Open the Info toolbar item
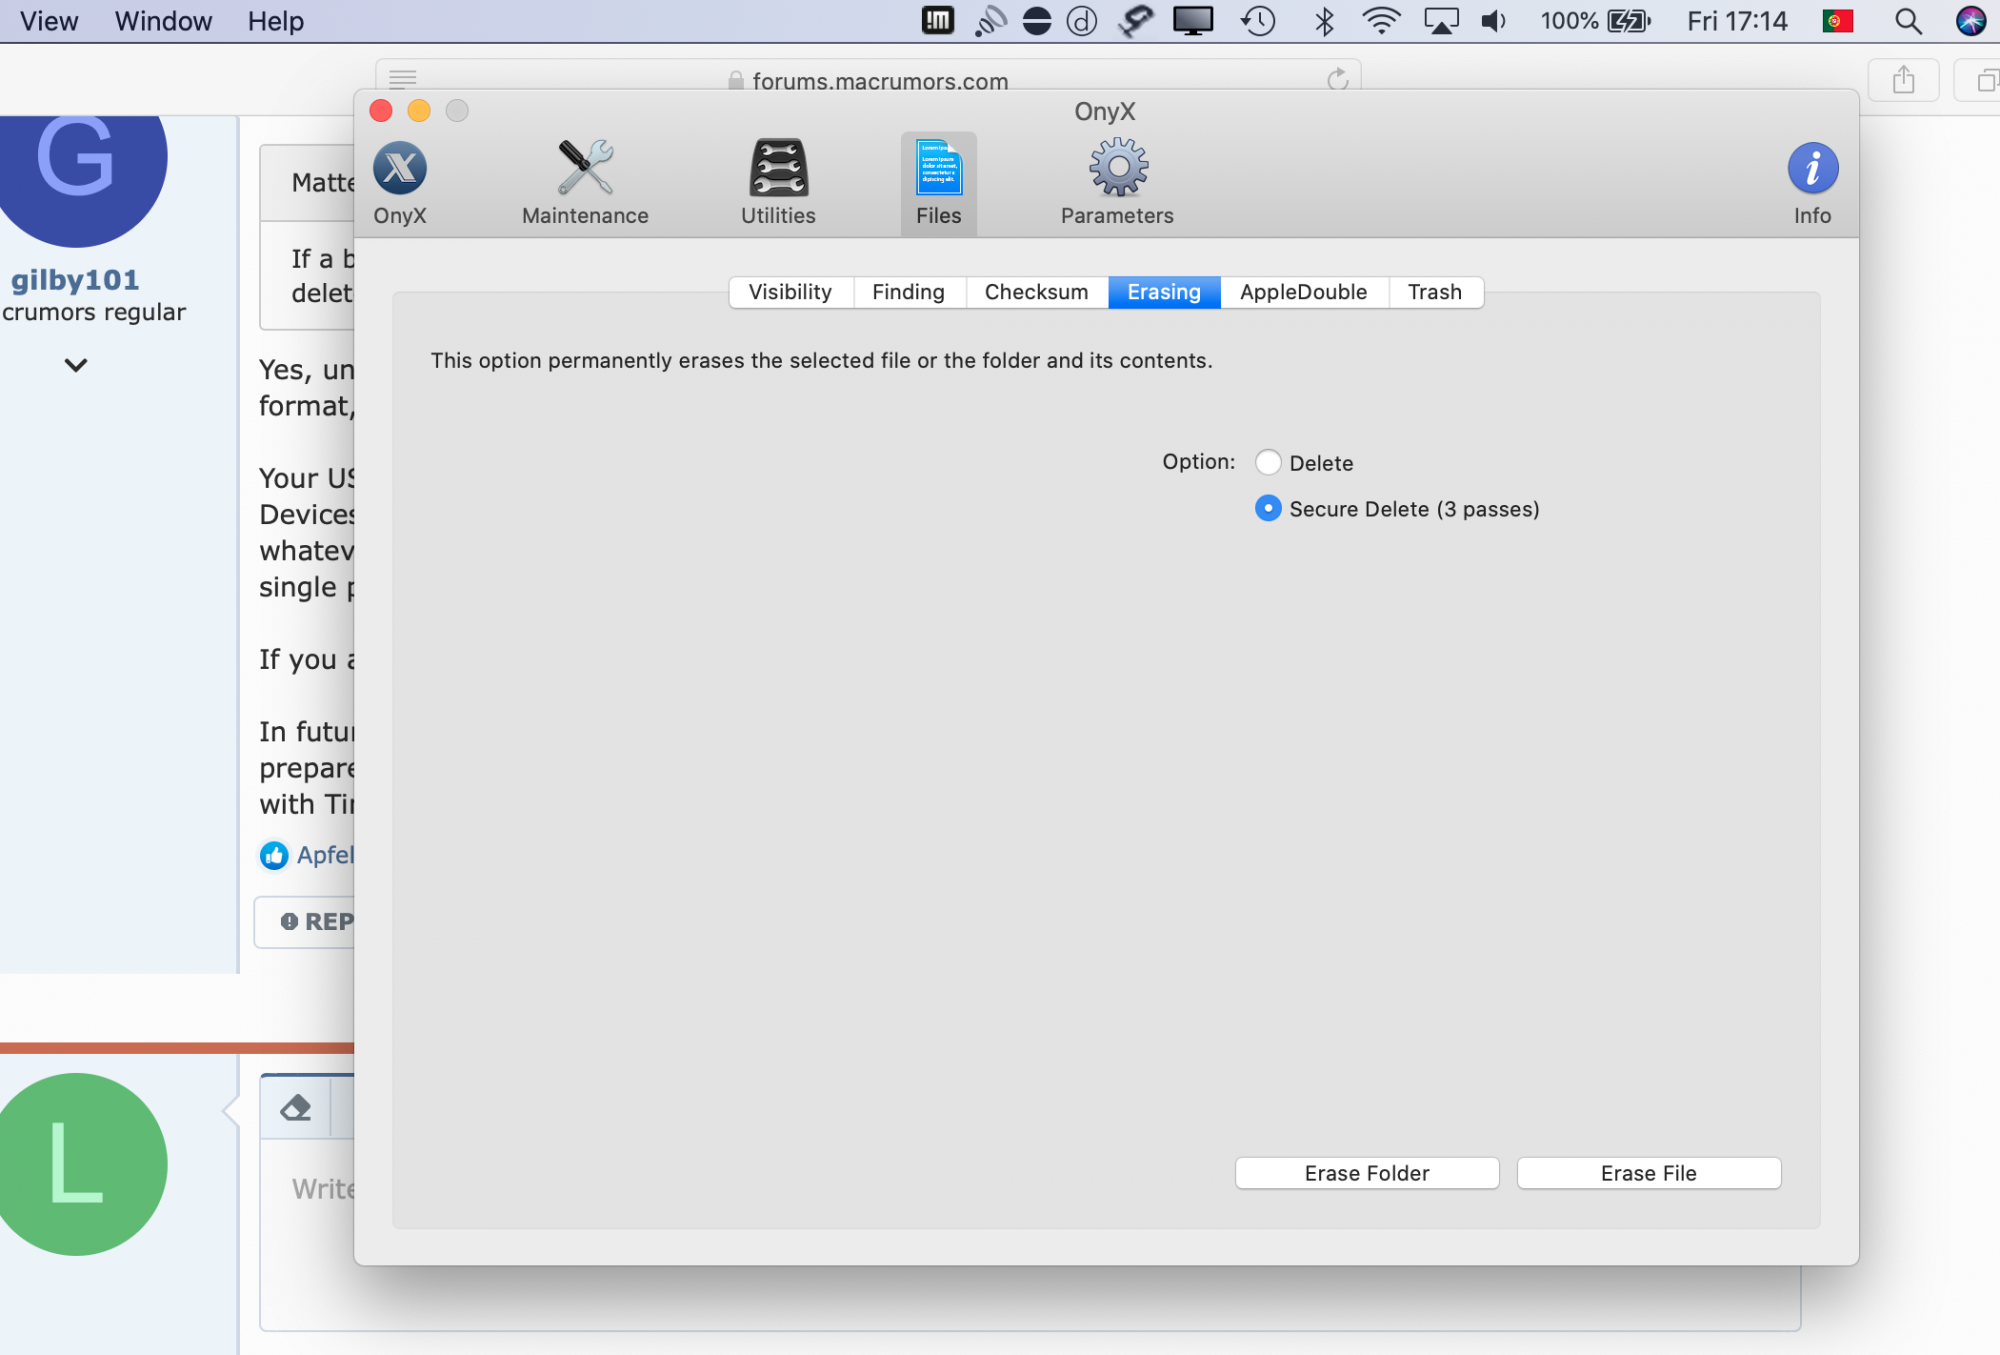This screenshot has height=1355, width=2000. point(1812,184)
